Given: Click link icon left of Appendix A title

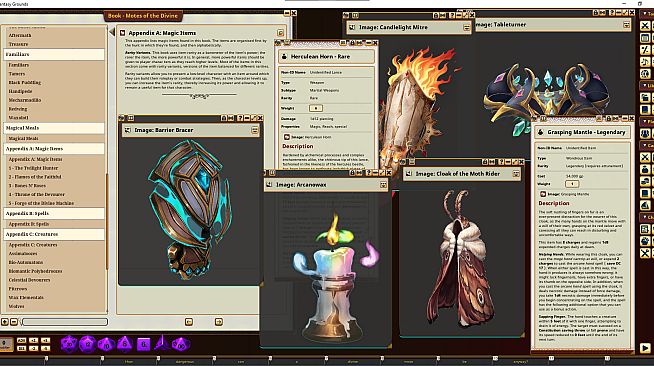Looking at the screenshot, I should [x=123, y=33].
